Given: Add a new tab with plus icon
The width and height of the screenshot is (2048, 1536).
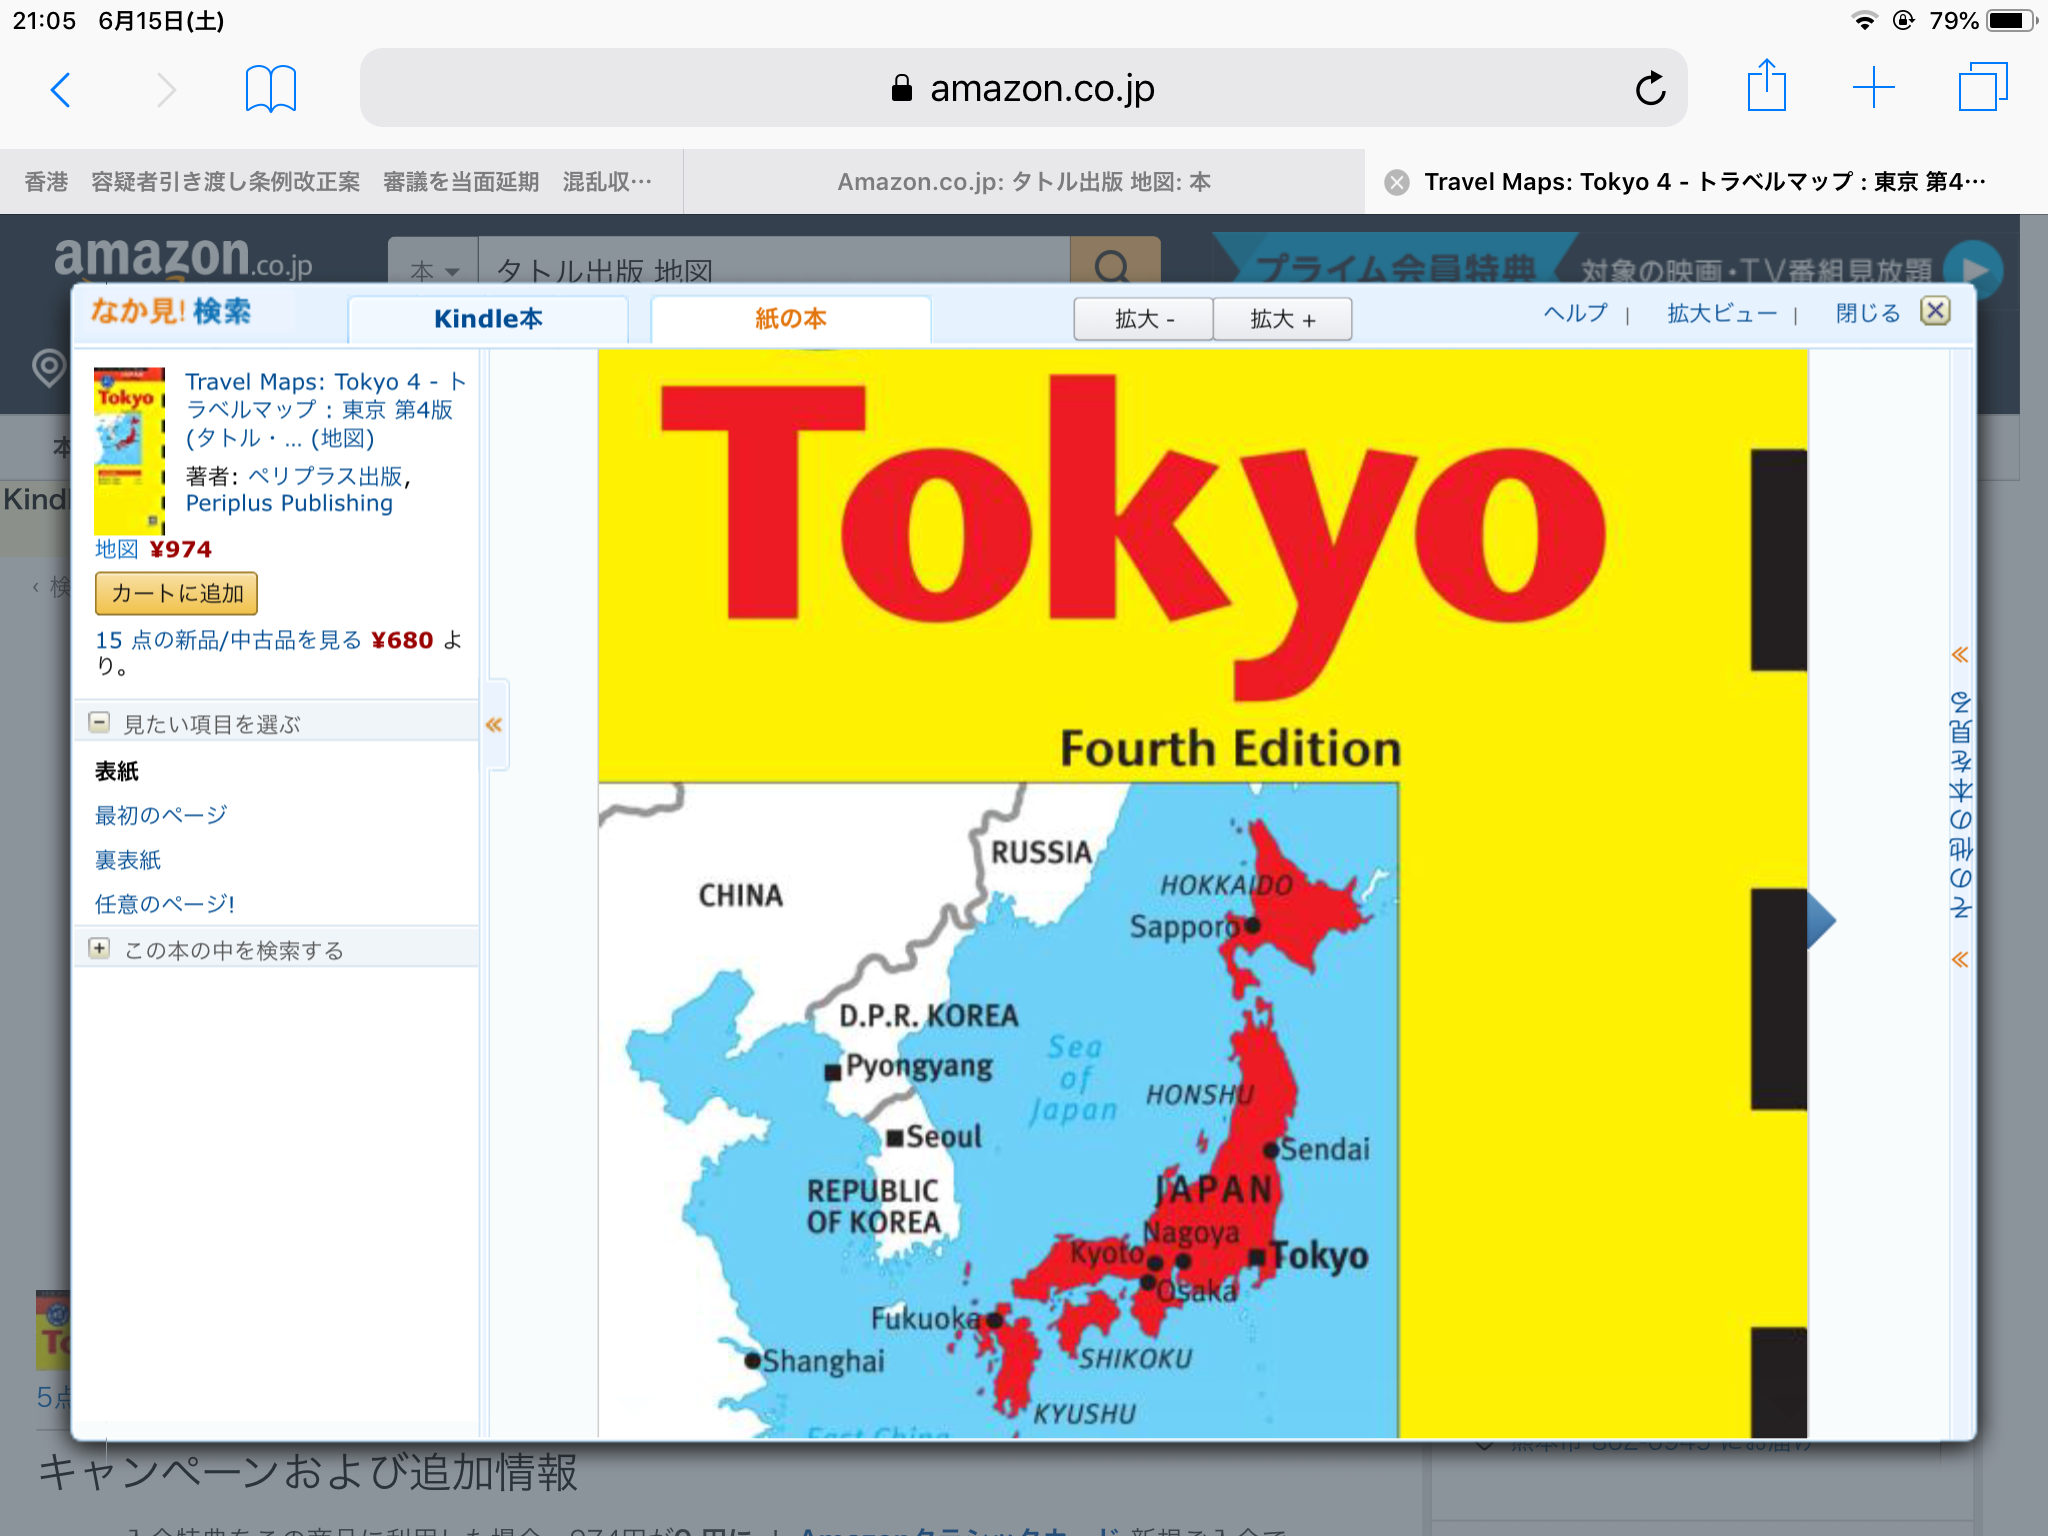Looking at the screenshot, I should (1873, 88).
